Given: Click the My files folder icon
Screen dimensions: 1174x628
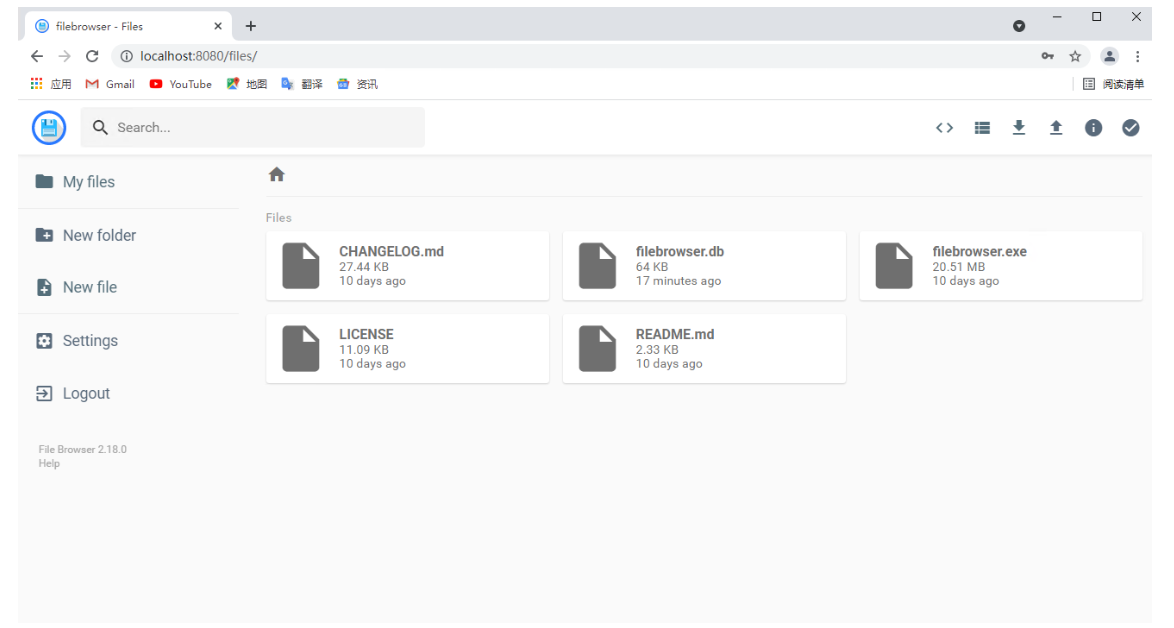Looking at the screenshot, I should tap(45, 181).
